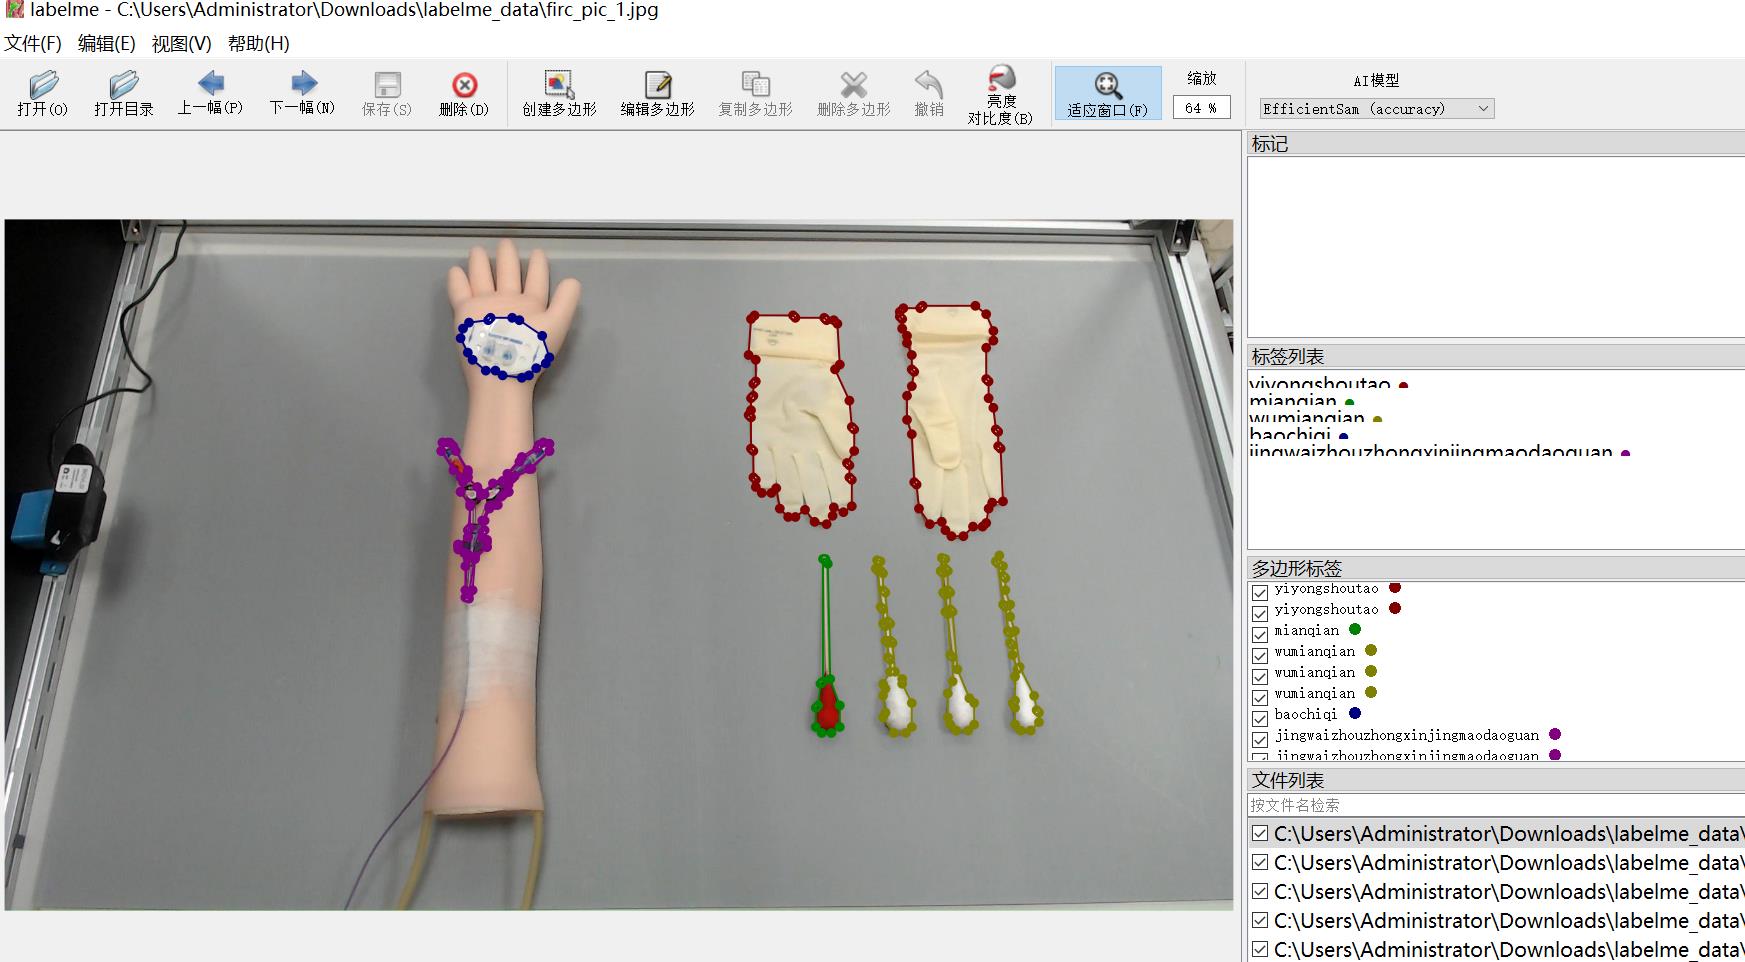Open the 帮助(H) menu
Viewport: 1745px width, 962px height.
pyautogui.click(x=258, y=44)
